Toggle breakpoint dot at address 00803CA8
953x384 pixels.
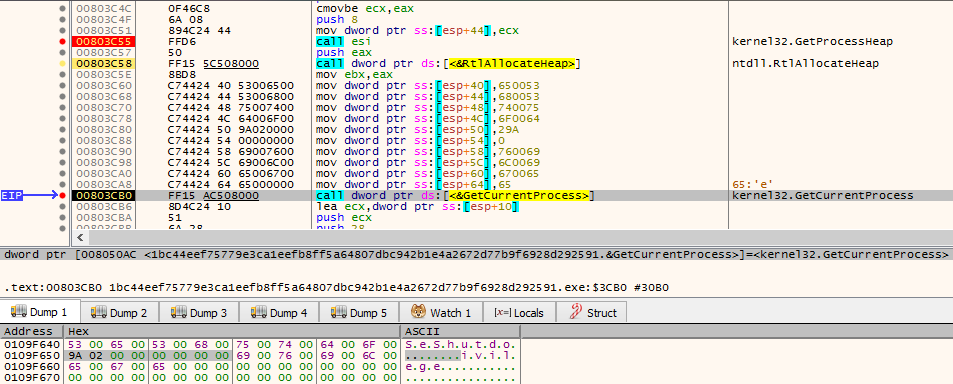point(62,184)
